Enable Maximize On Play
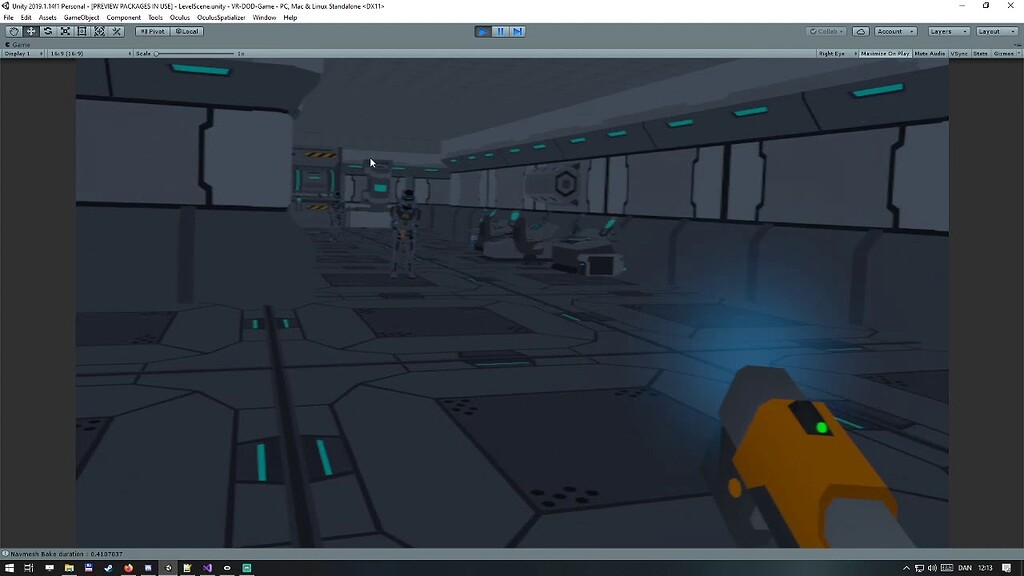Screen dimensions: 1024x576 pos(884,53)
